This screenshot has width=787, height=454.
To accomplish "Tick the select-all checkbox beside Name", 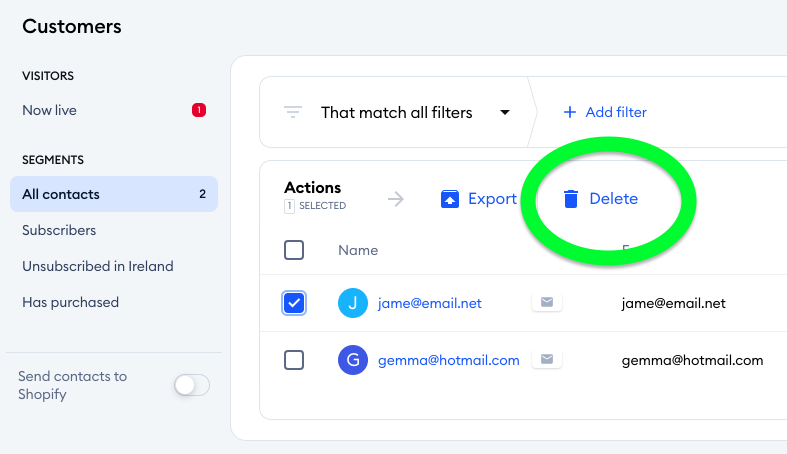I will coord(294,250).
